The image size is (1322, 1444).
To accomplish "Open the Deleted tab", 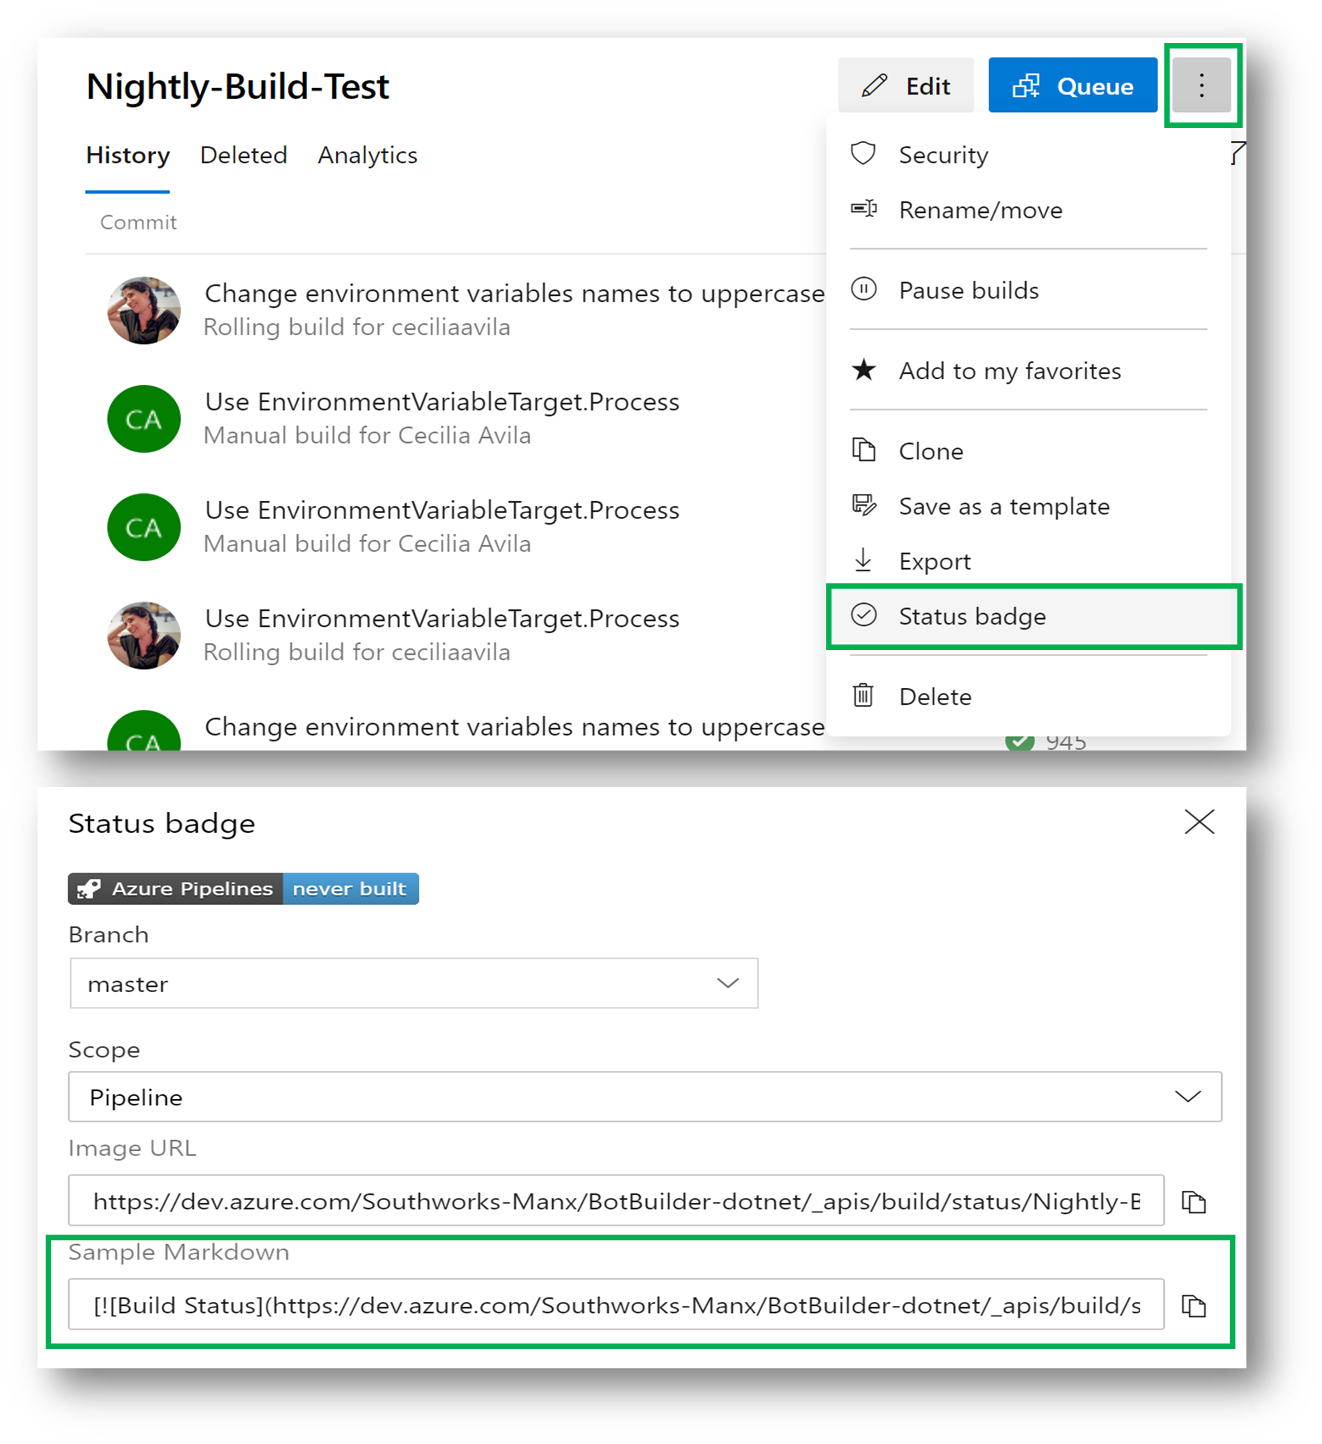I will tap(244, 155).
